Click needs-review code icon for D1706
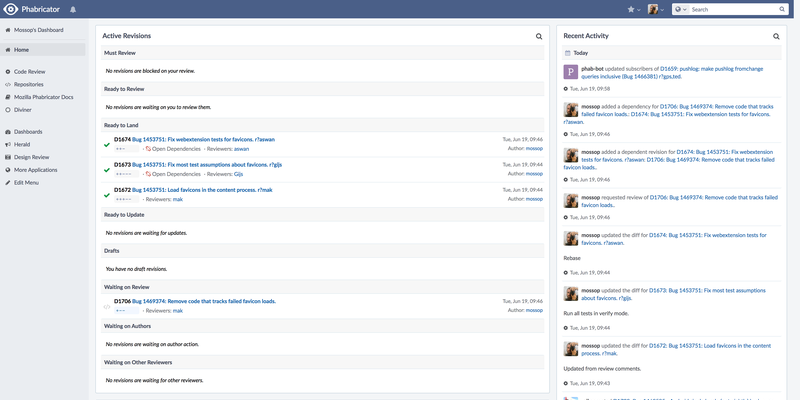Viewport: 800px width, 400px height. (107, 307)
